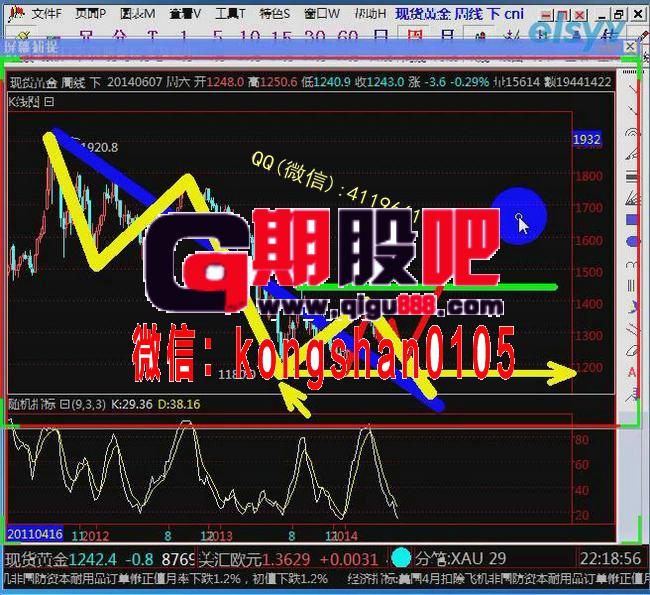650x595 pixels.
Task: Select the pencil triangle drawing tool
Action: tap(633, 154)
